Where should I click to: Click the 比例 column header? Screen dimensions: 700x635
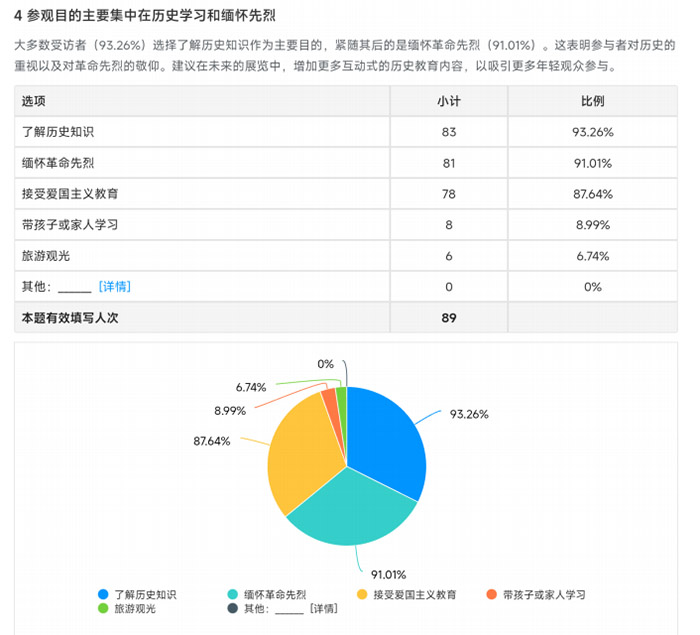[x=592, y=101]
